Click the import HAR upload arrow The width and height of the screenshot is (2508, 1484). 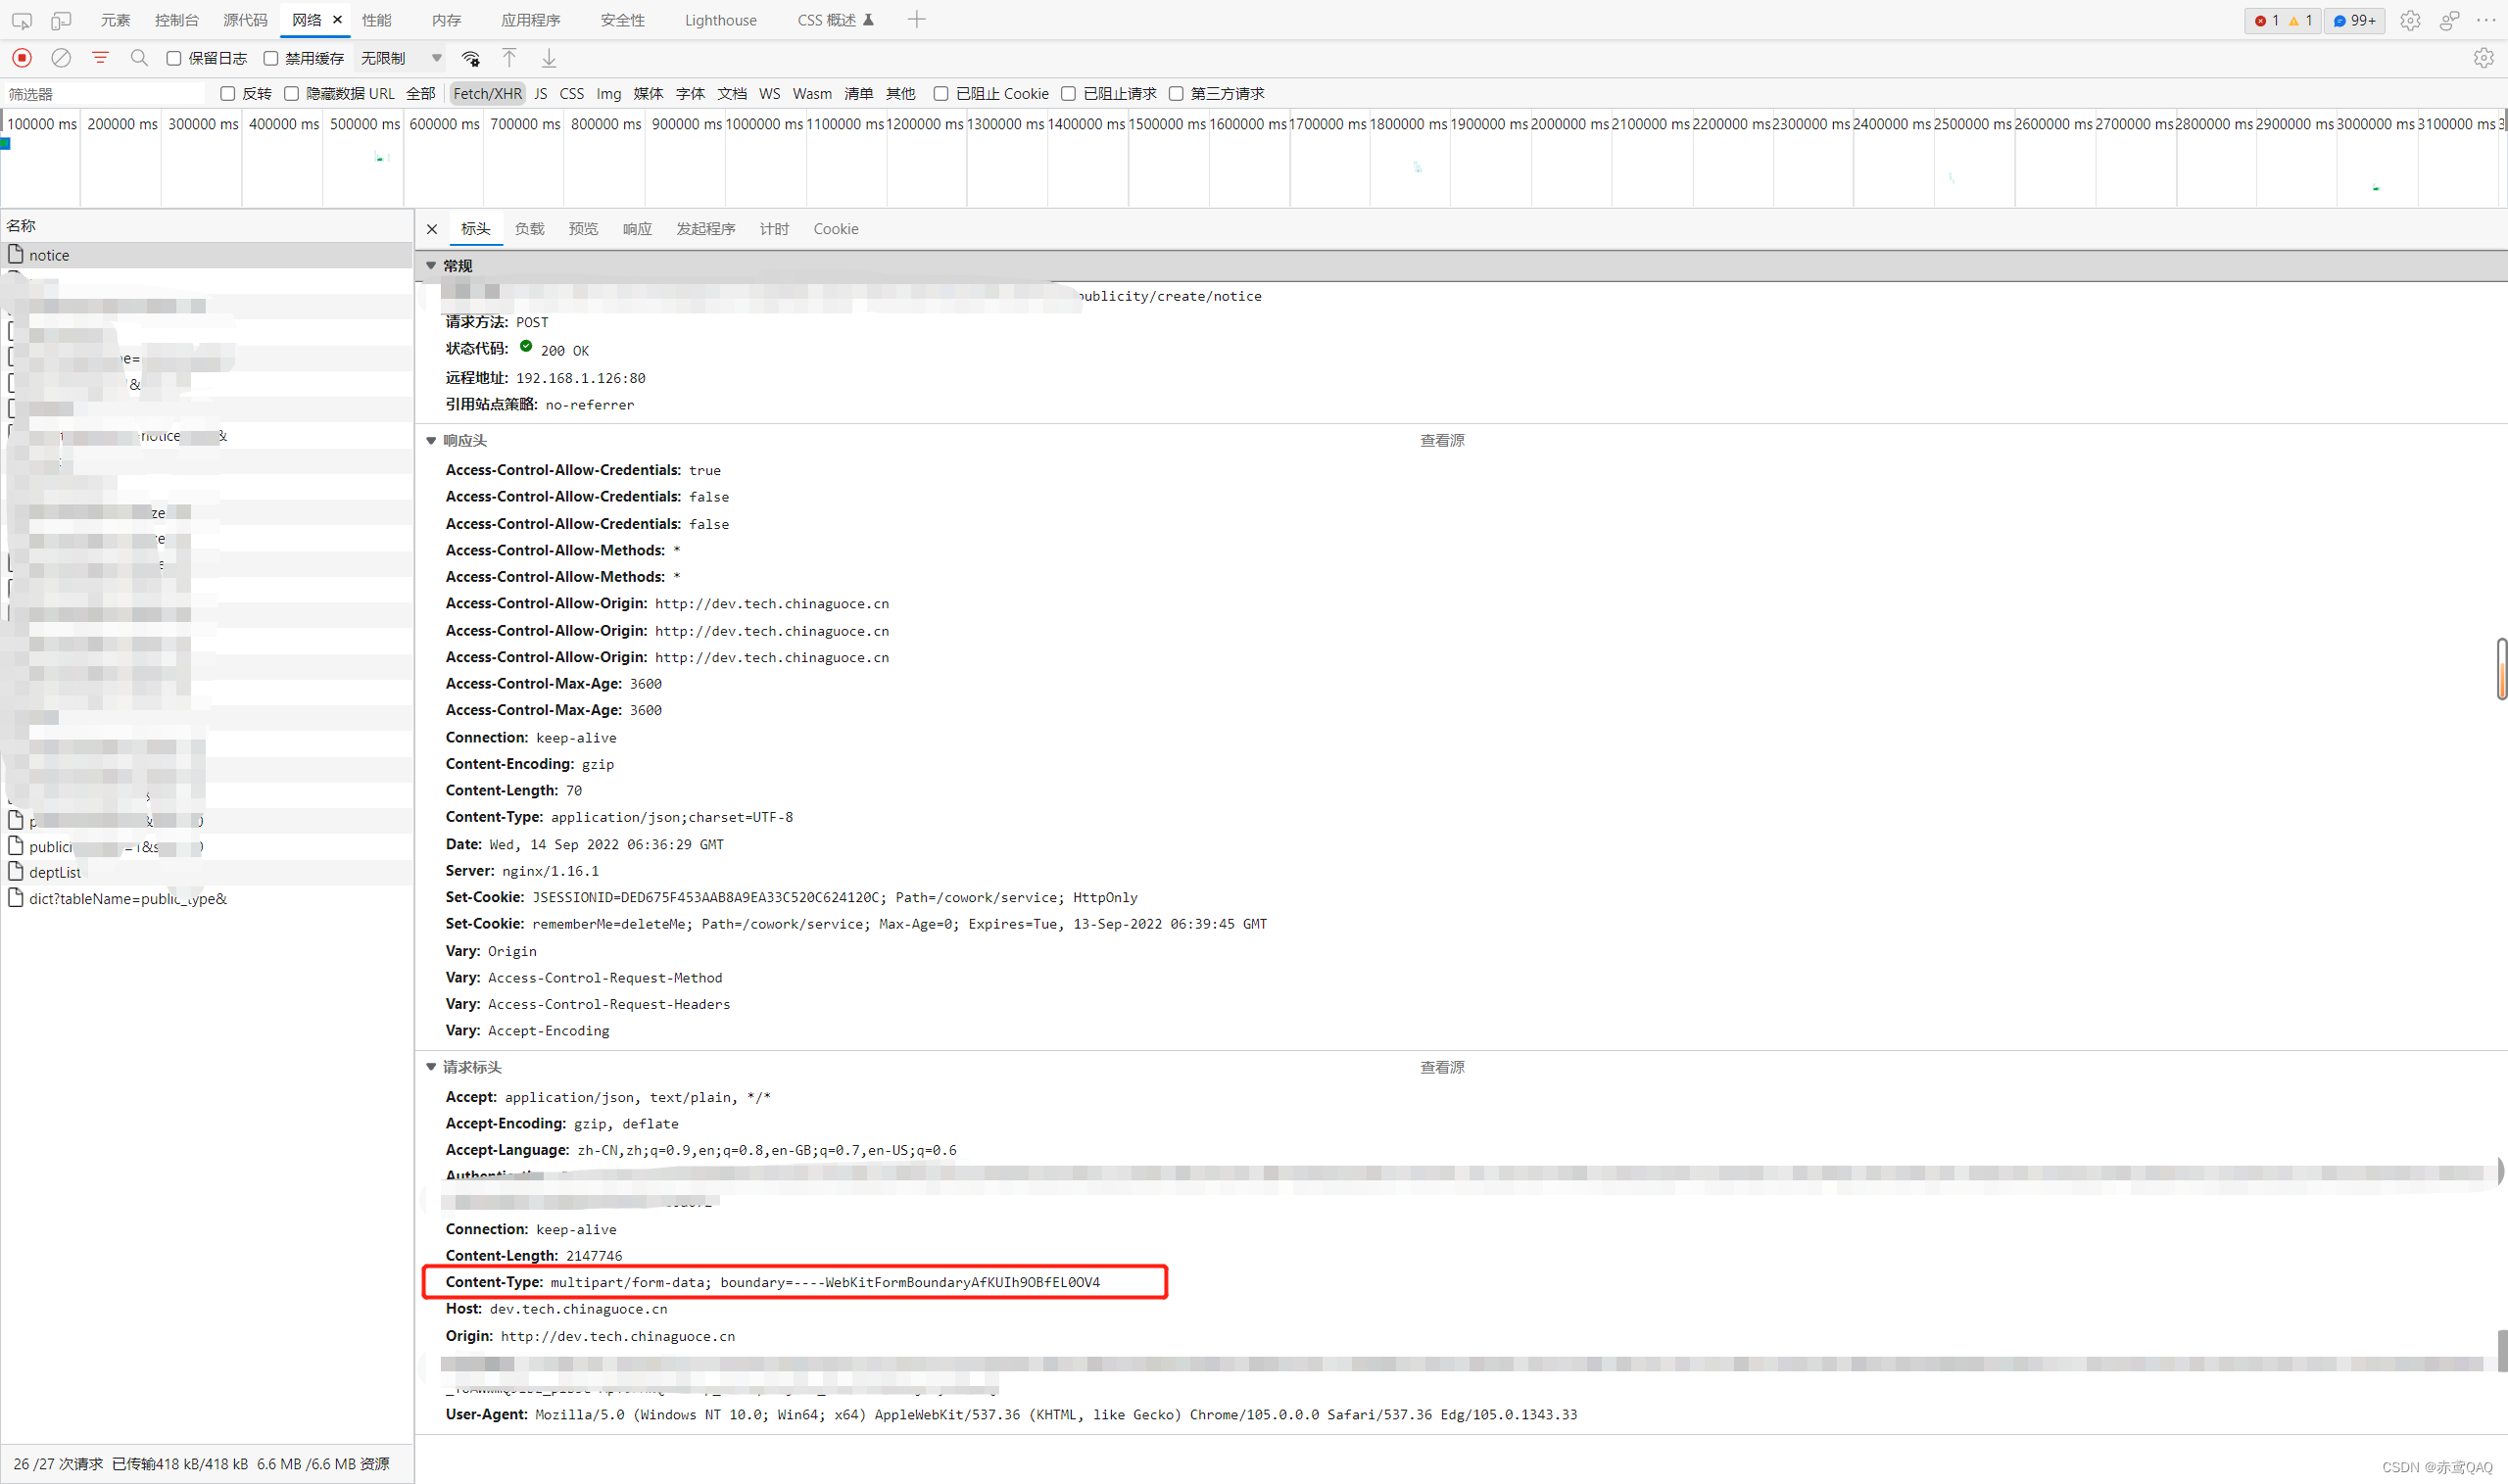pyautogui.click(x=509, y=58)
